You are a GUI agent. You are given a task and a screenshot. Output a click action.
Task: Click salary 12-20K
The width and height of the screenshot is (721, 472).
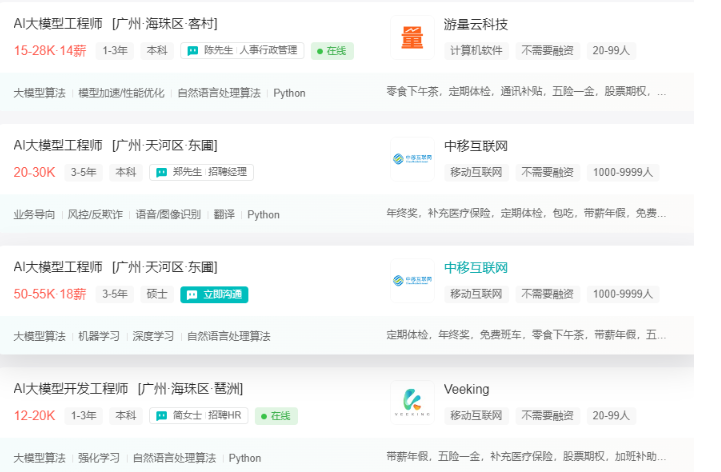pyautogui.click(x=34, y=416)
